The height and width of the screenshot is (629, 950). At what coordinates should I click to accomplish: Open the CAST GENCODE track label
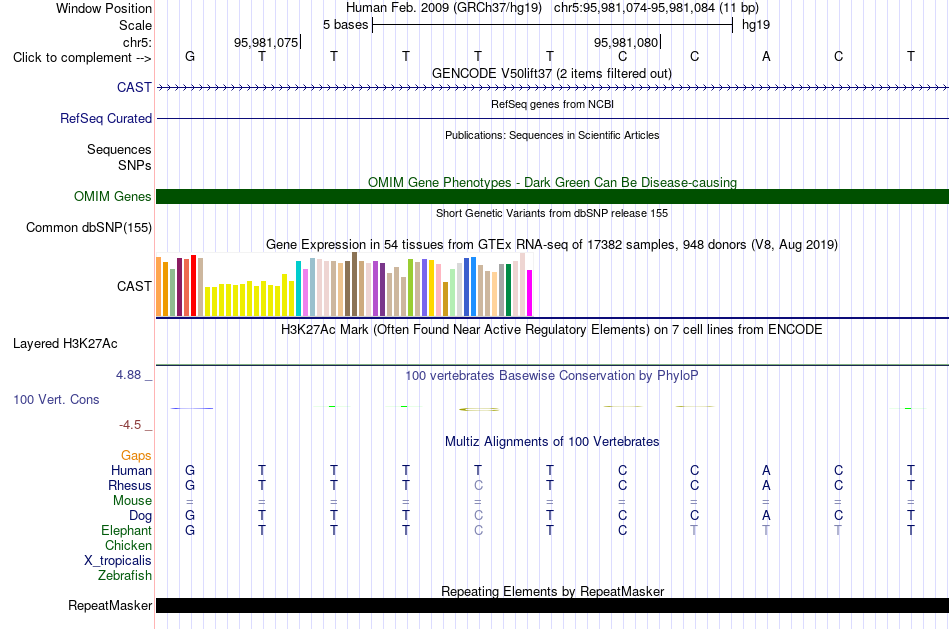(x=134, y=87)
